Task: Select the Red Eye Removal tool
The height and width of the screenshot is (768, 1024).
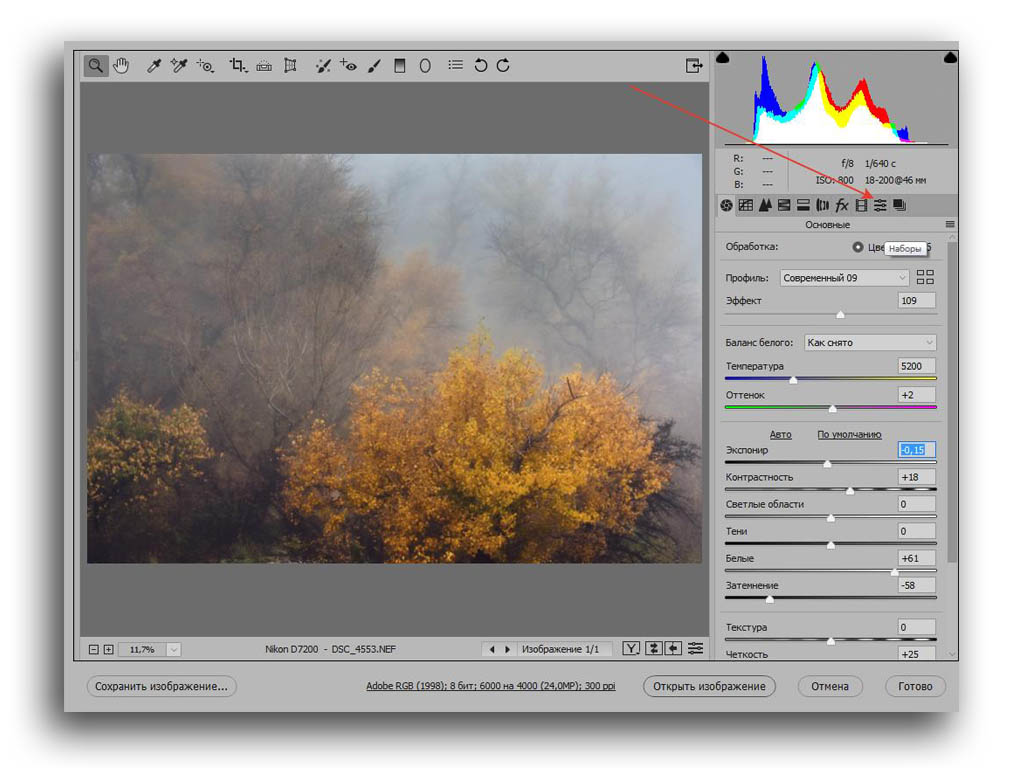Action: (x=348, y=66)
